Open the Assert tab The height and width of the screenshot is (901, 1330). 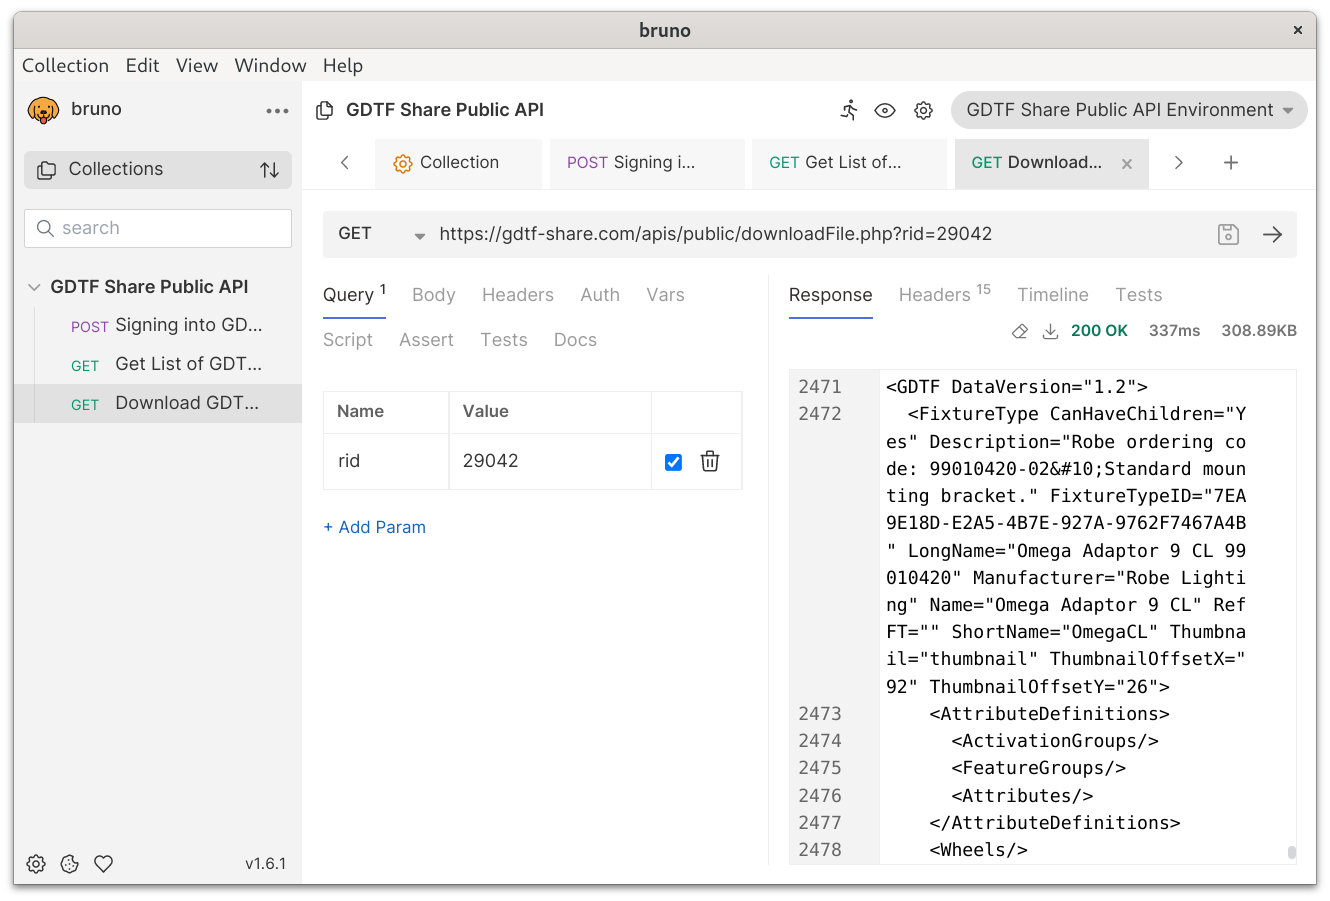pos(426,340)
